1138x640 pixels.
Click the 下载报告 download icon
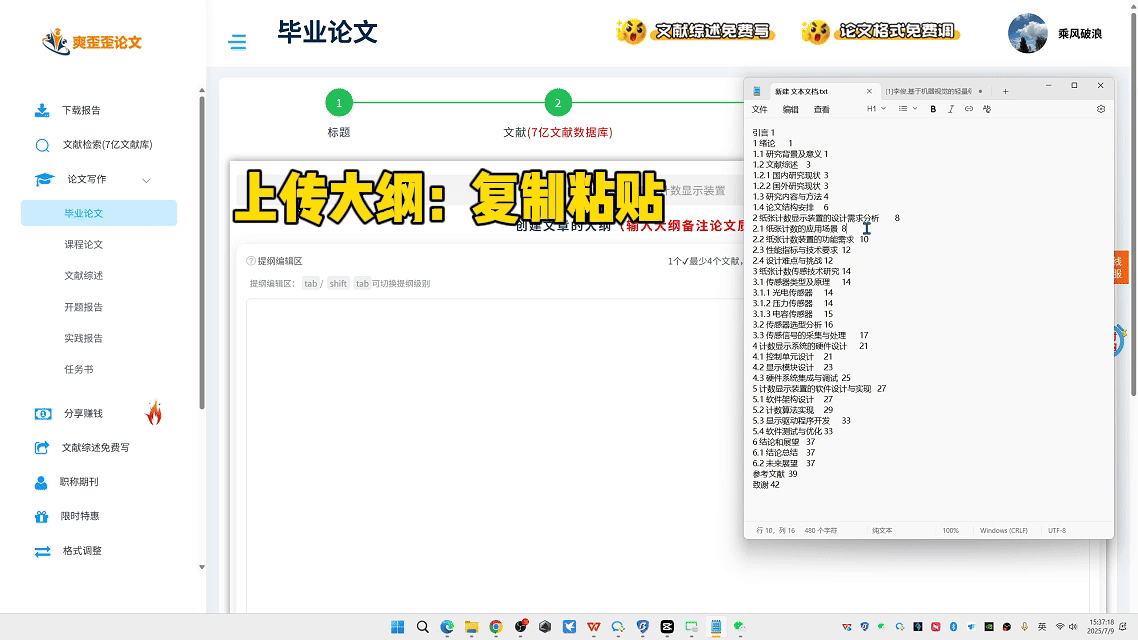pos(42,110)
